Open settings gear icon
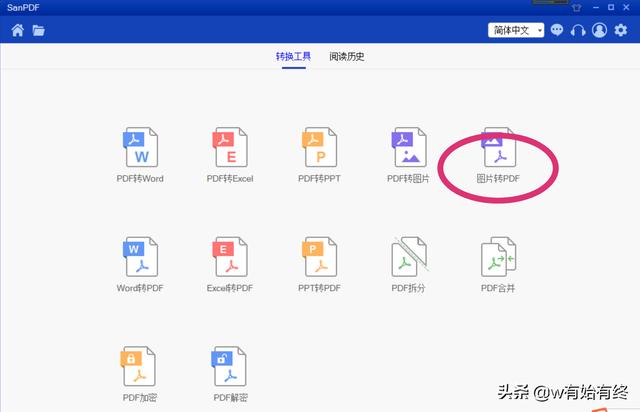The height and width of the screenshot is (412, 640). point(621,30)
